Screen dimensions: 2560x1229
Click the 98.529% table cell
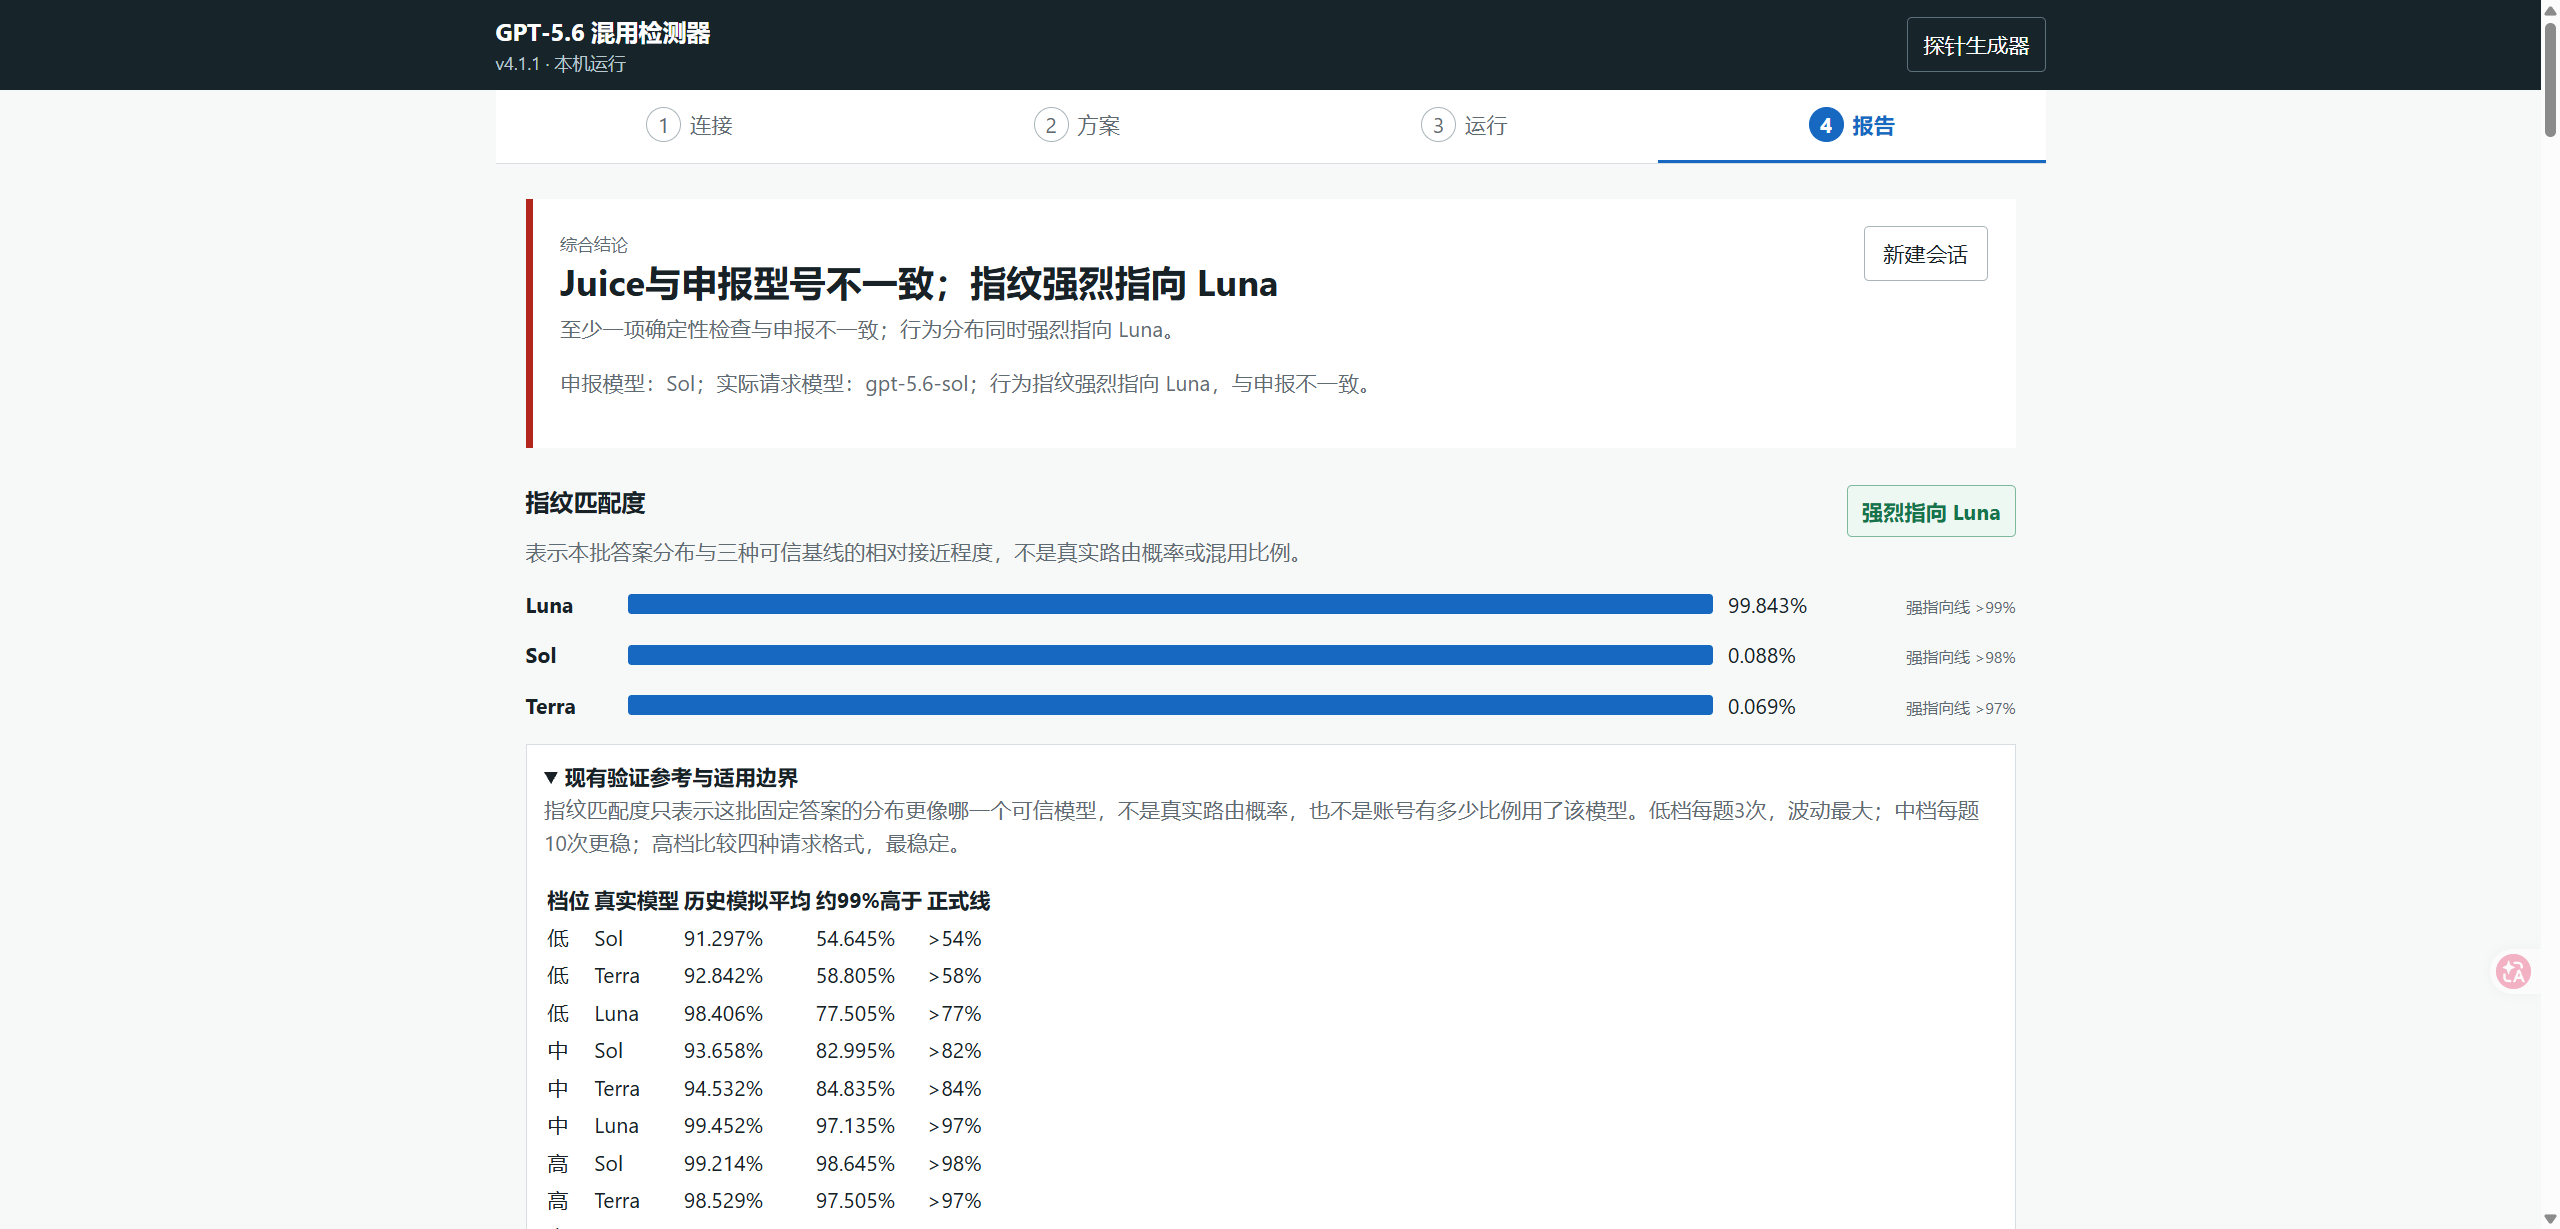723,1201
